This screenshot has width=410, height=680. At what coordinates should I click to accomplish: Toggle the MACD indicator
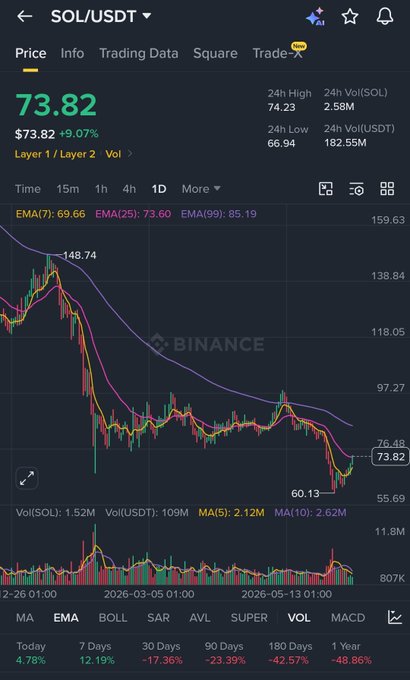point(348,618)
